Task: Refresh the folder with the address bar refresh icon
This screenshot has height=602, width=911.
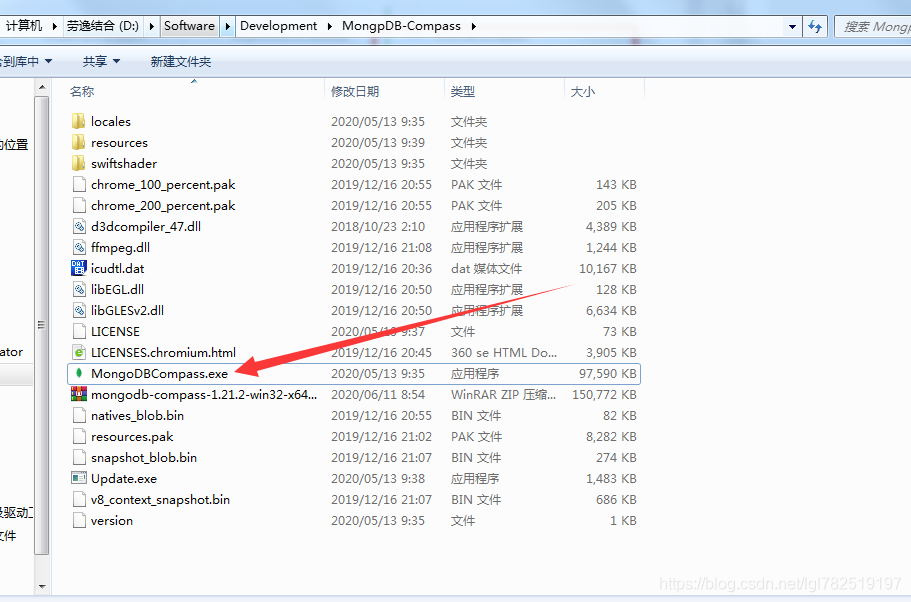Action: (x=815, y=26)
